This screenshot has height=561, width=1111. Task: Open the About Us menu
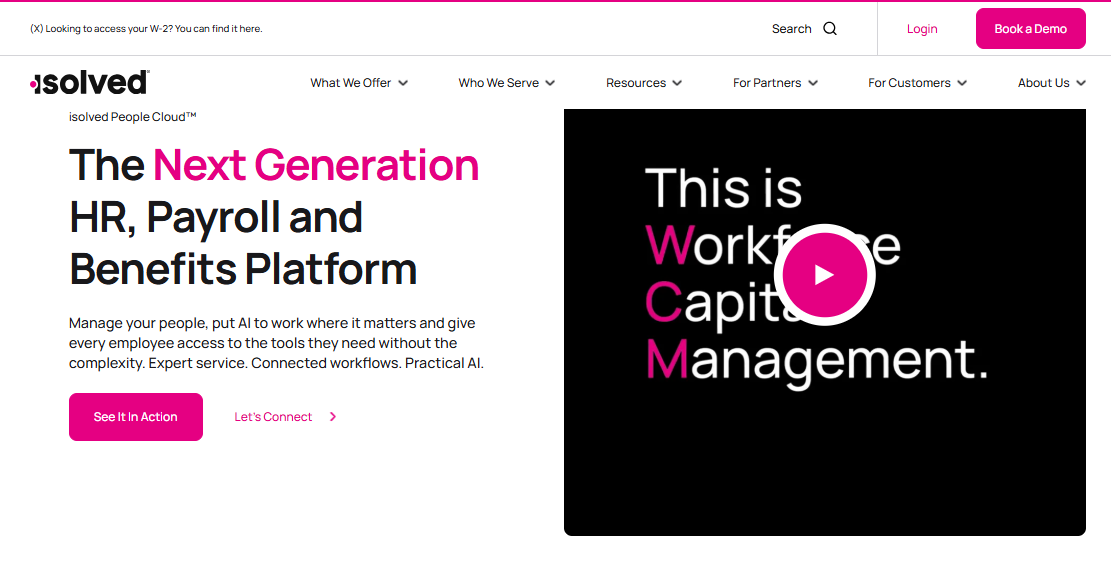1044,83
